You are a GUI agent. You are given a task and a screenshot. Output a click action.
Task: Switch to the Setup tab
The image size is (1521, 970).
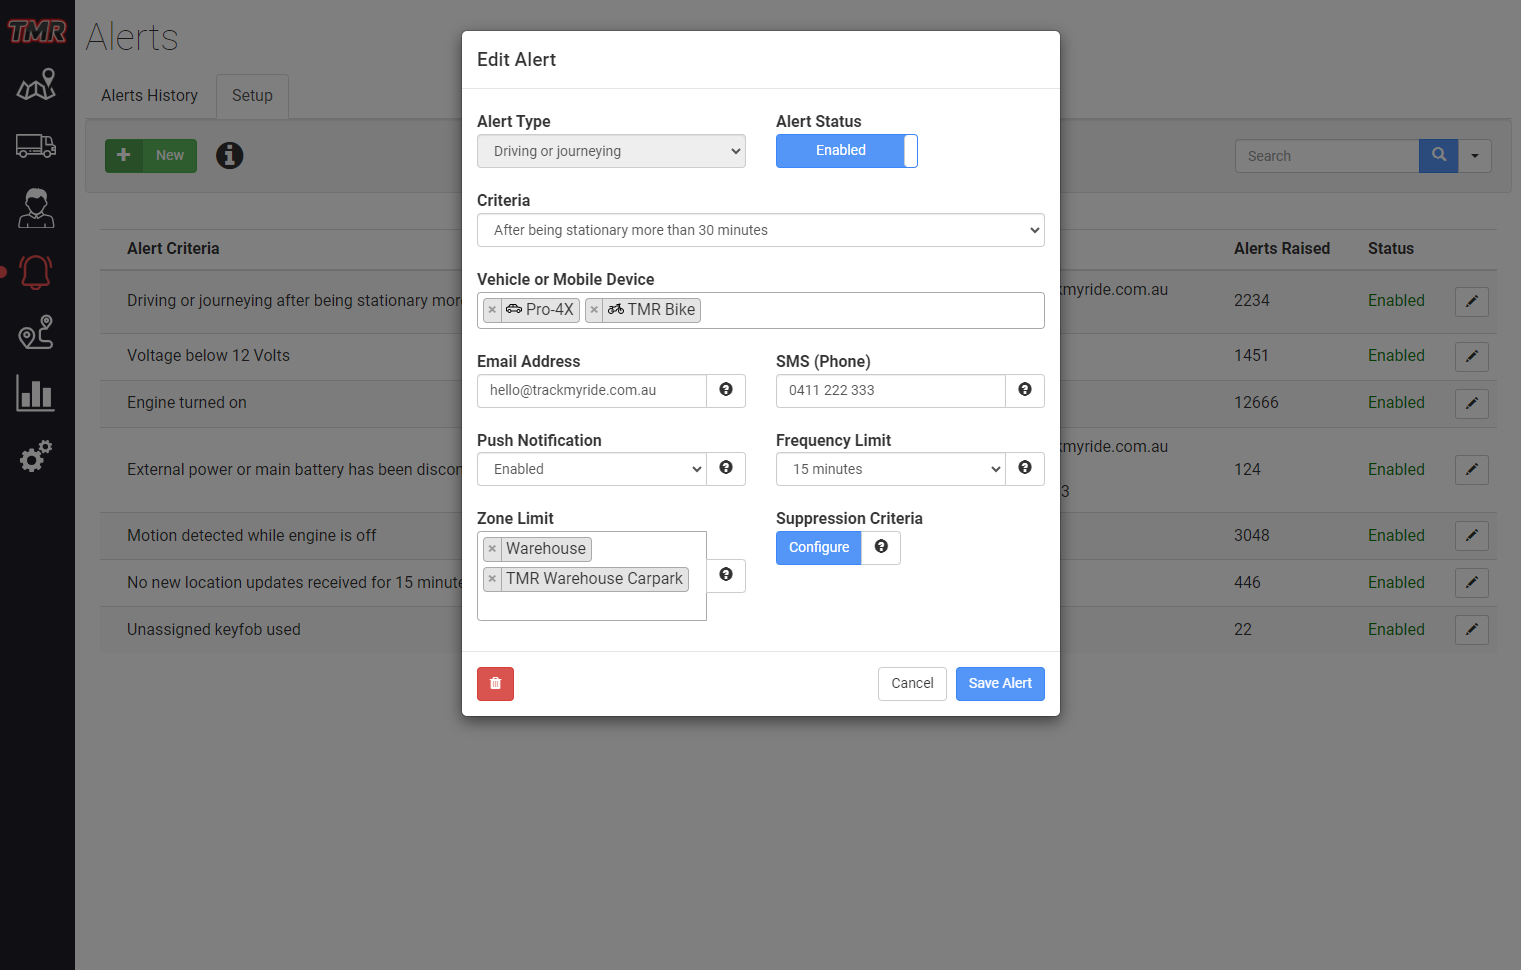252,96
